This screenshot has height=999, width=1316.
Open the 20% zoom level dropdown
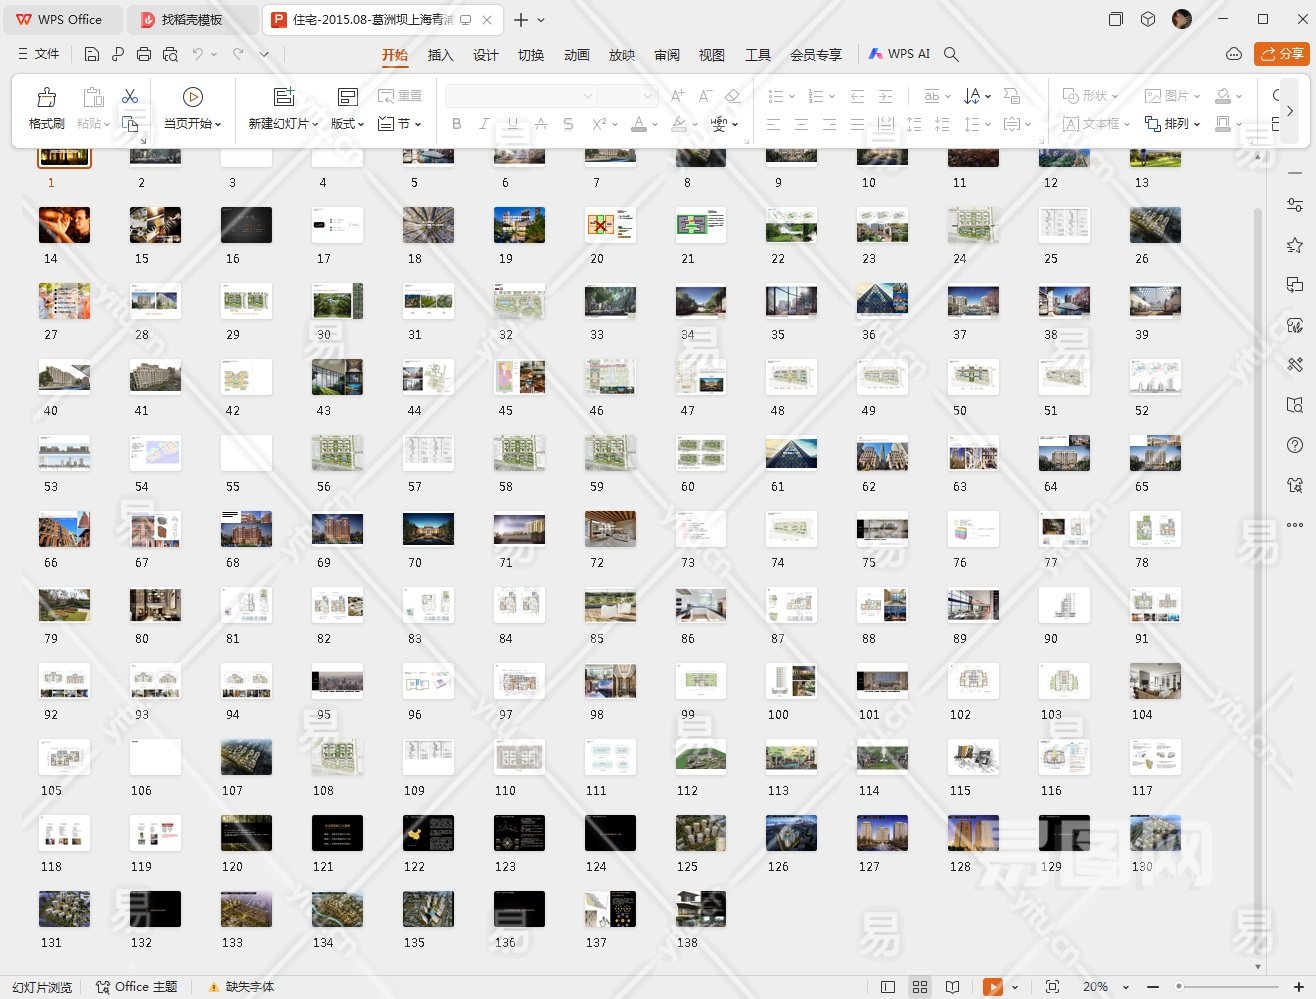tap(1104, 987)
